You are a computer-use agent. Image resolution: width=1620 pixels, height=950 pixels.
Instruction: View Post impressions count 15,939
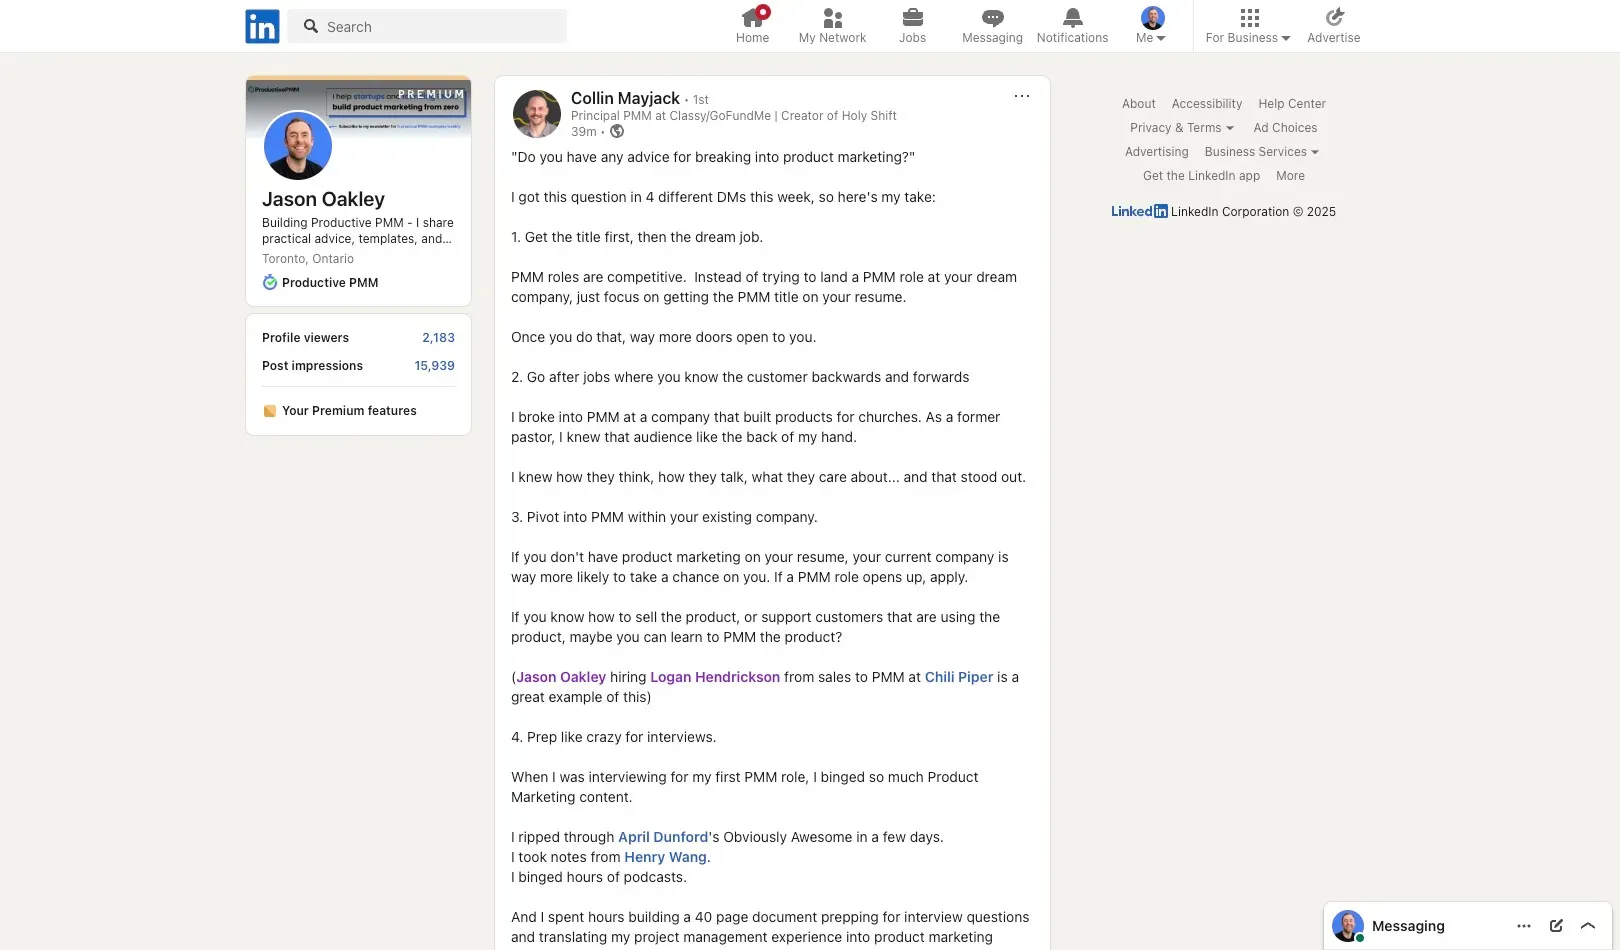[434, 366]
